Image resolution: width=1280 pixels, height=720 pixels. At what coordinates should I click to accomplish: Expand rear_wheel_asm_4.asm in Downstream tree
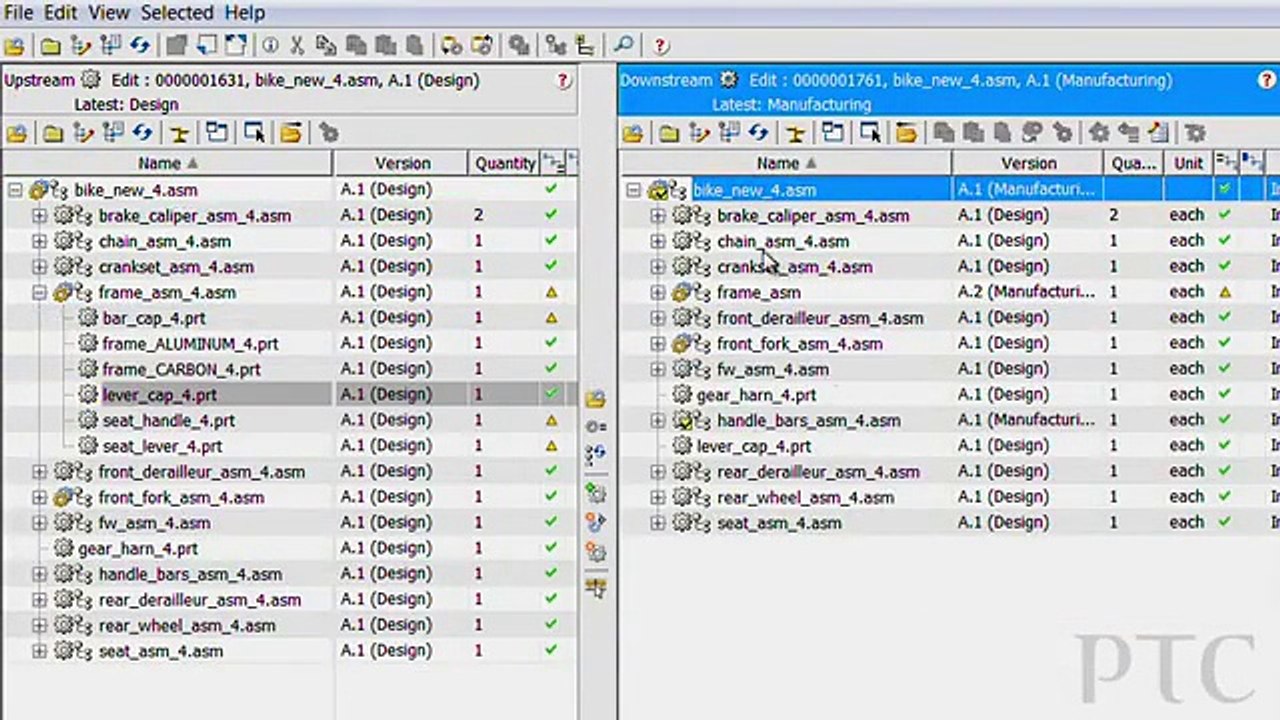657,497
